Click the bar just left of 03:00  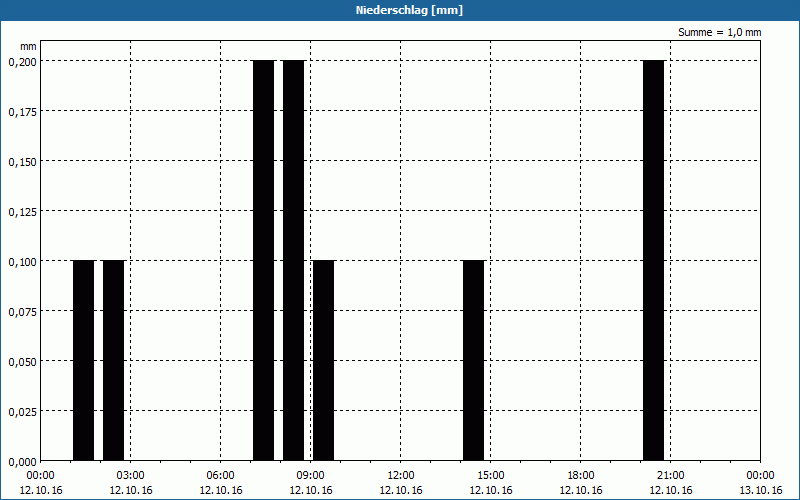[113, 360]
